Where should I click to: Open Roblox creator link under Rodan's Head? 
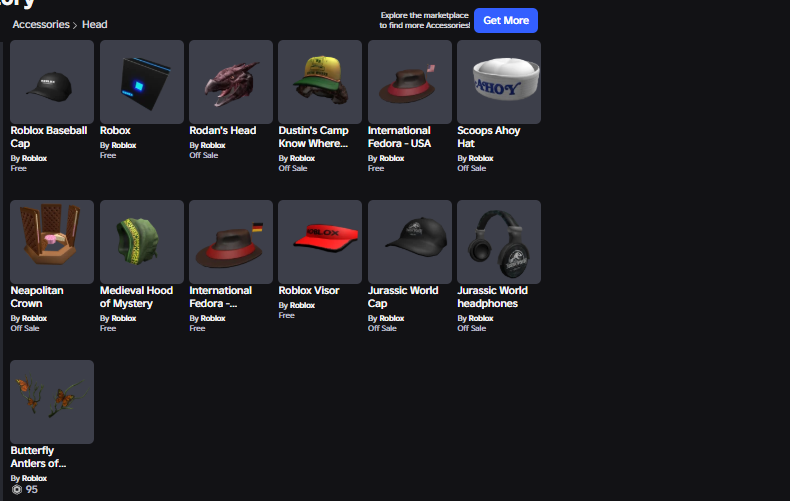pos(213,145)
